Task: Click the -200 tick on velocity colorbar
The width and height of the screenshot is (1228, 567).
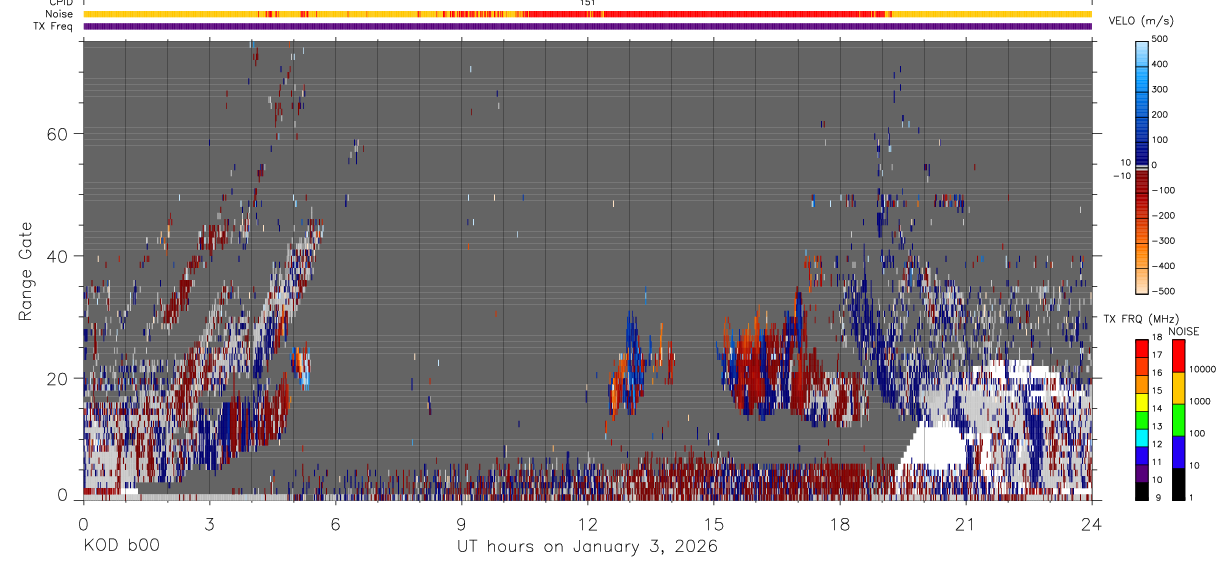Action: 1164,216
